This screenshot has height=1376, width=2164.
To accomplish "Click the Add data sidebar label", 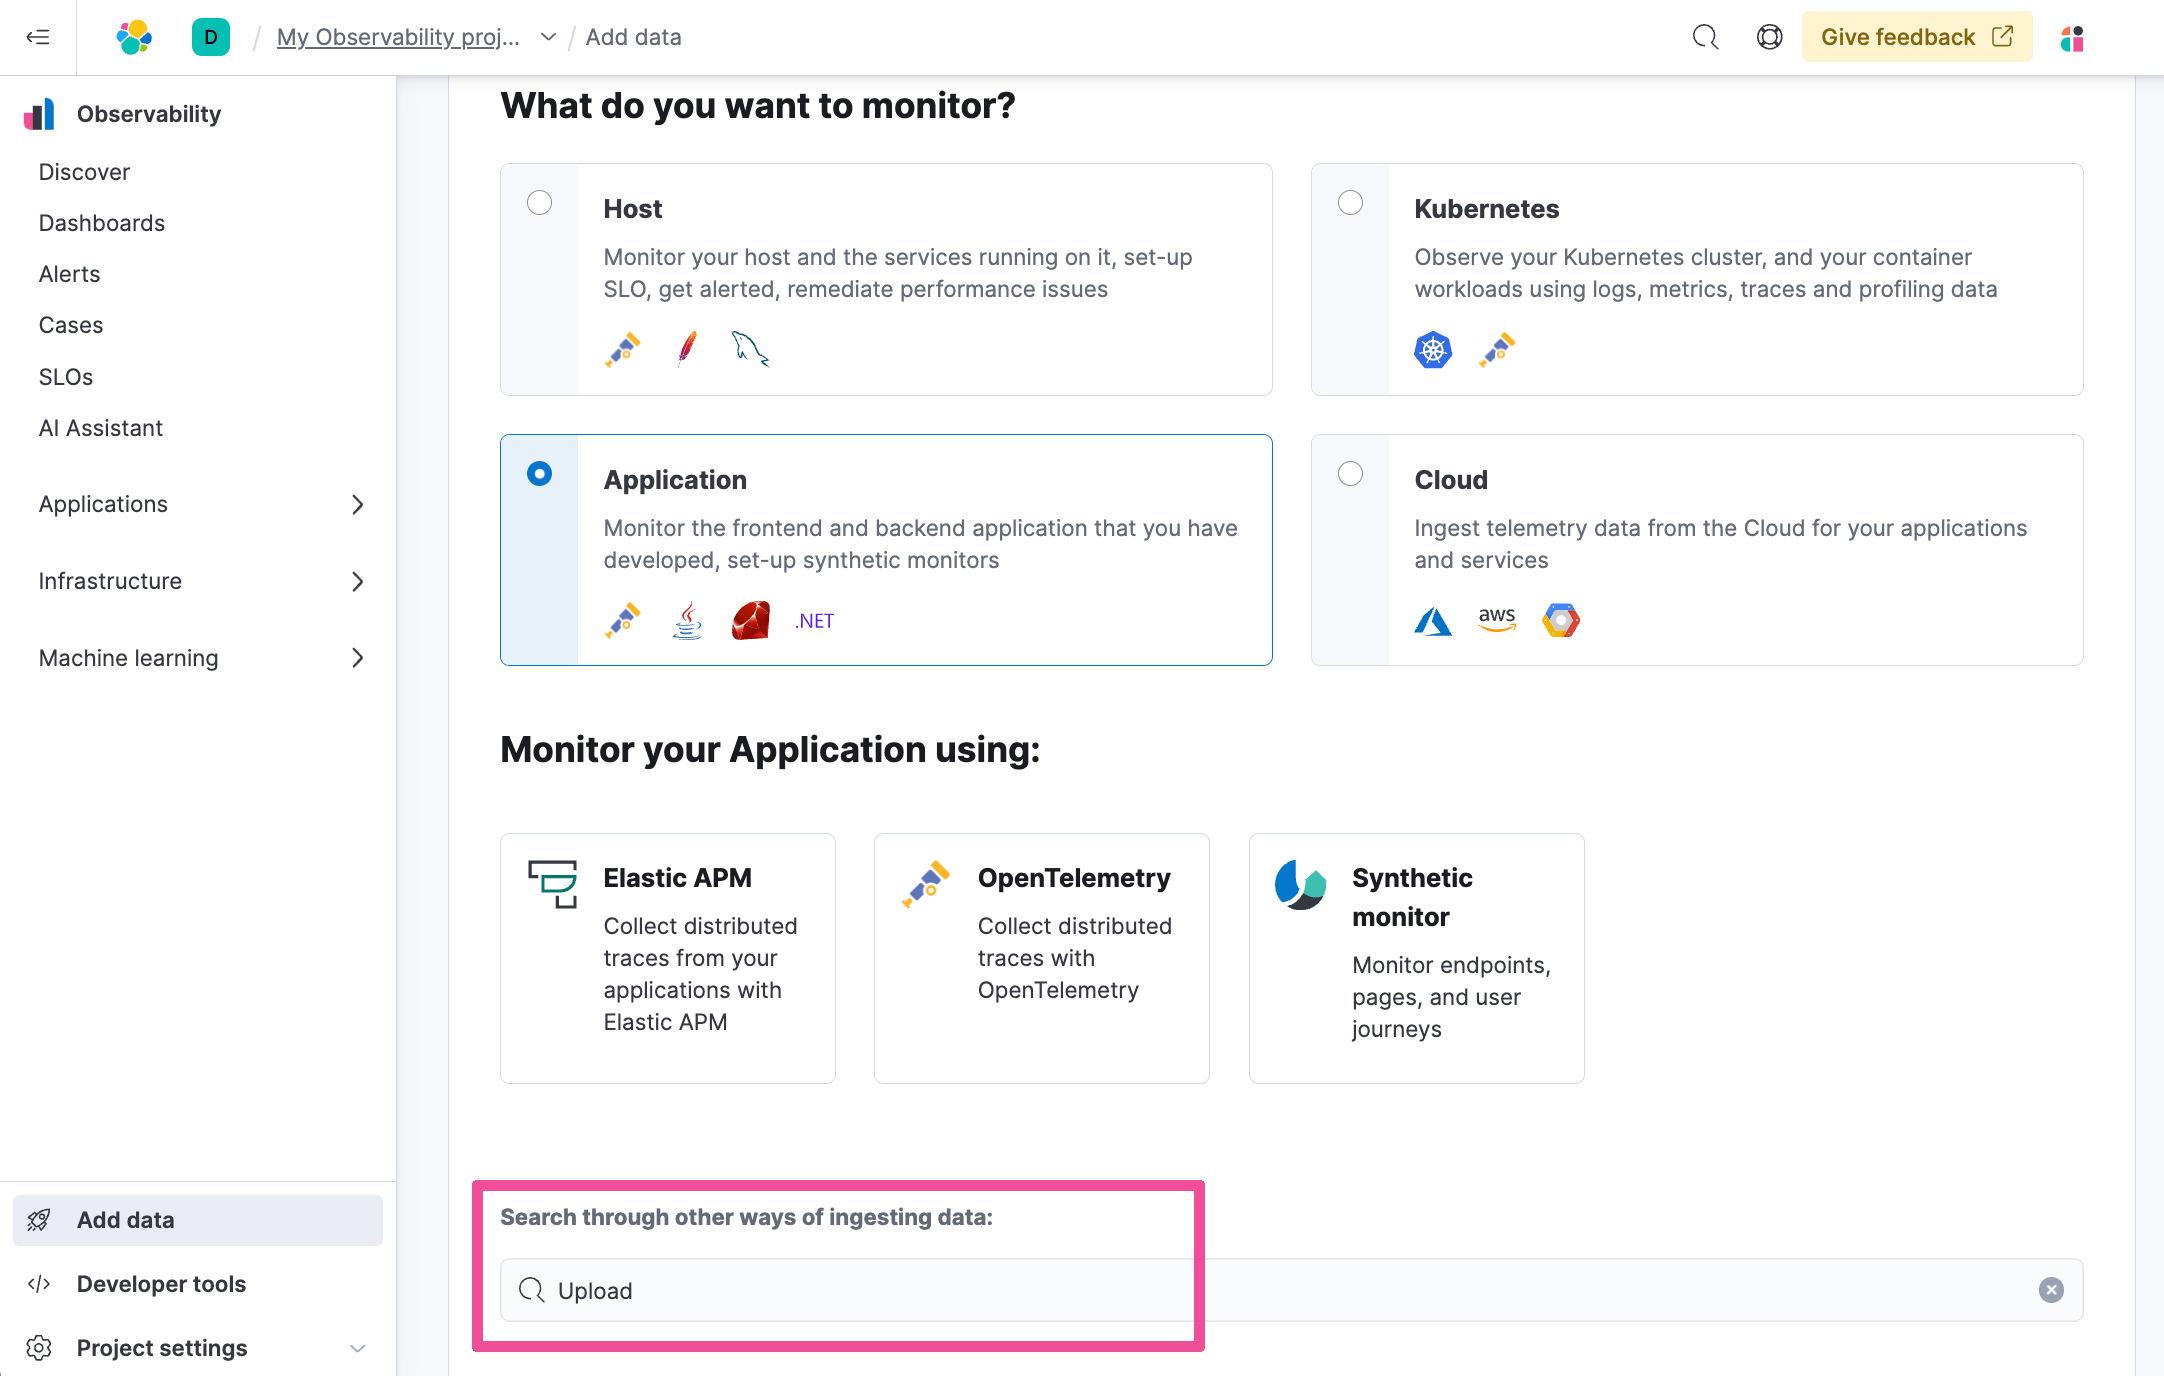I will 126,1220.
